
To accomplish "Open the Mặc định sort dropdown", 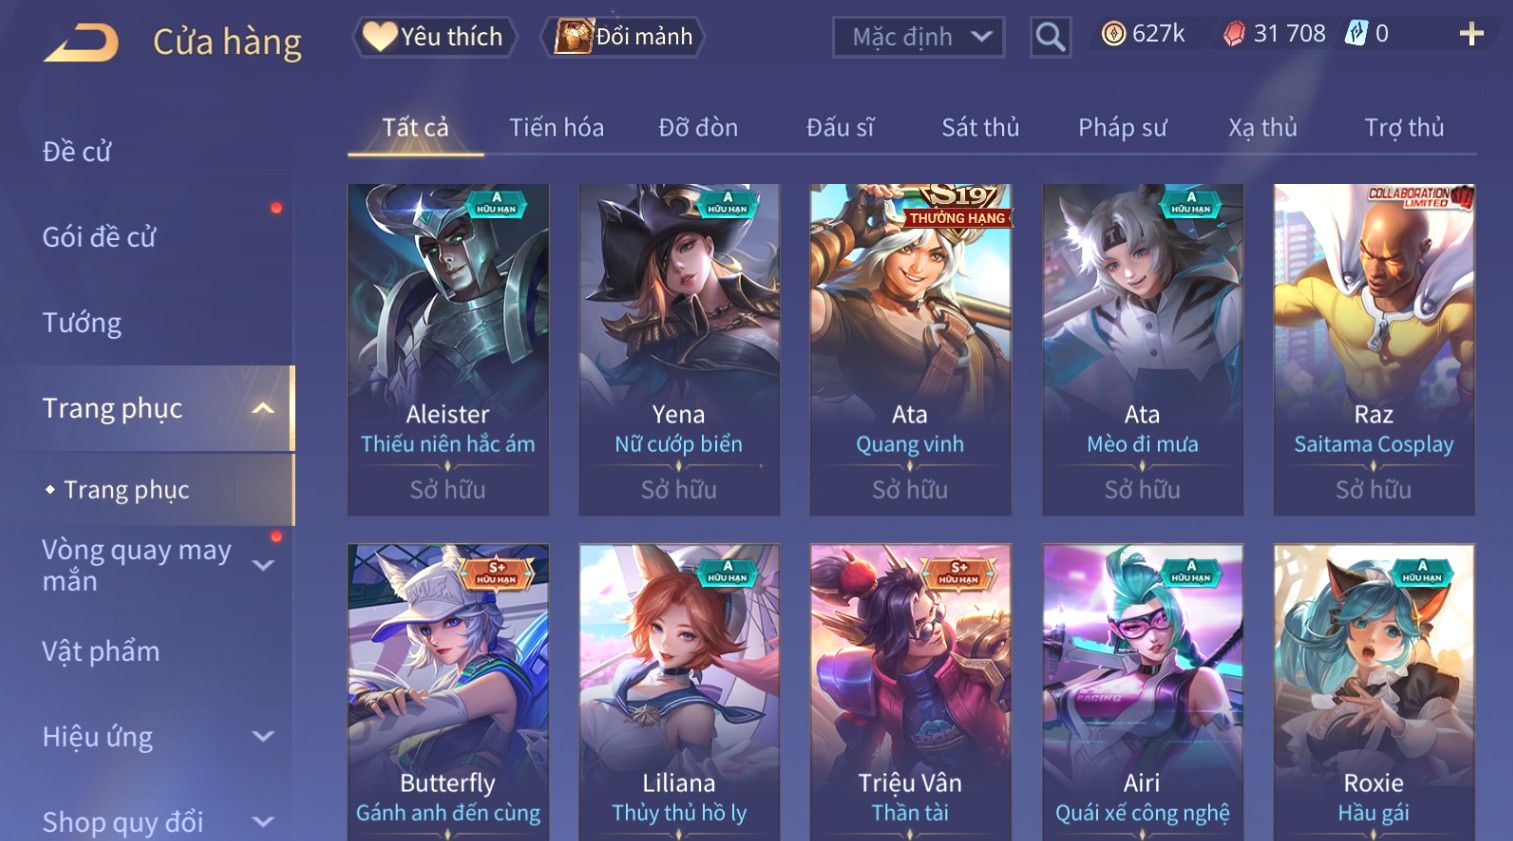I will 919,37.
